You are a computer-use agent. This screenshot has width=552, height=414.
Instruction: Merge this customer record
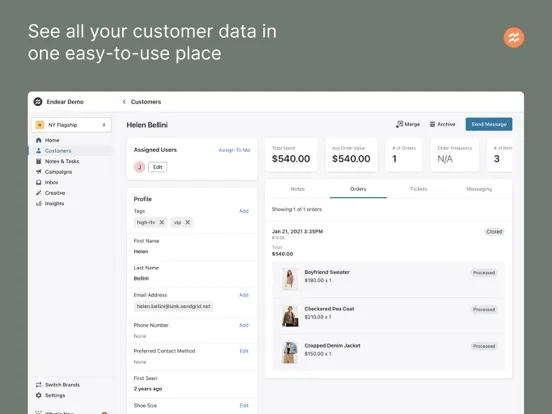[408, 124]
